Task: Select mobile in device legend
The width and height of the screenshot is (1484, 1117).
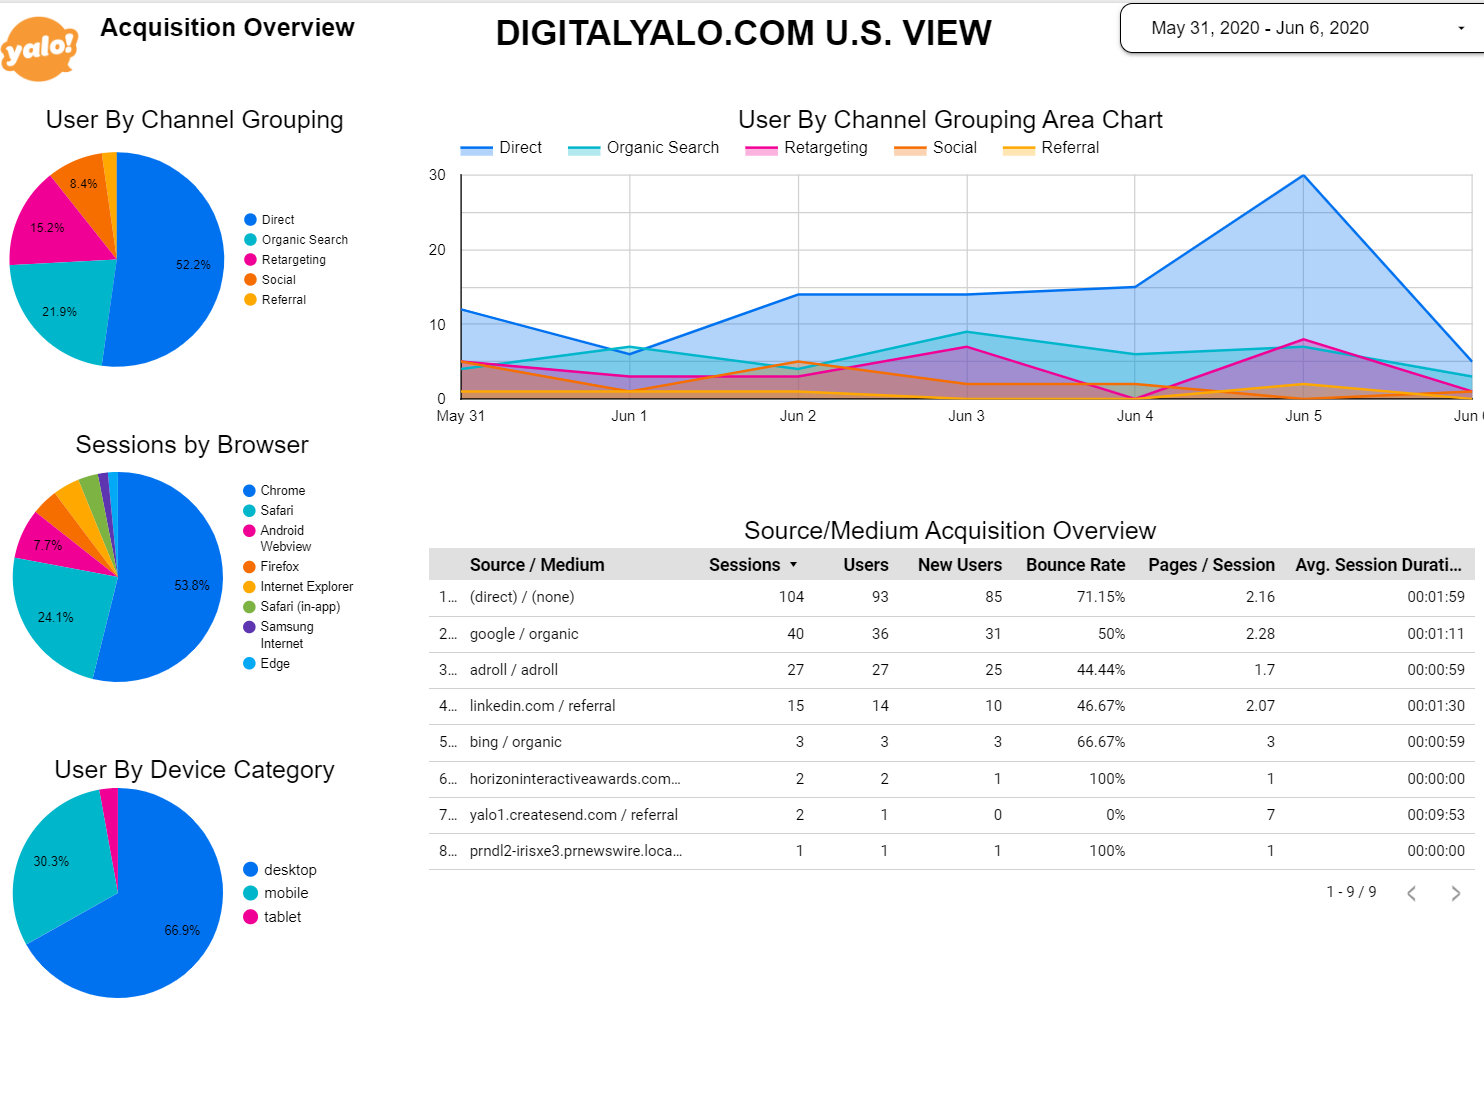Action: (x=276, y=893)
